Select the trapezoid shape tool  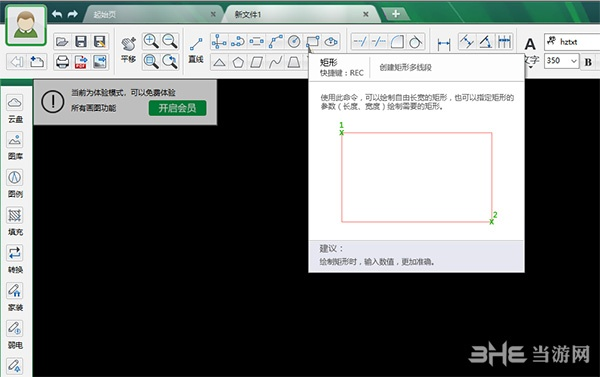coord(294,62)
